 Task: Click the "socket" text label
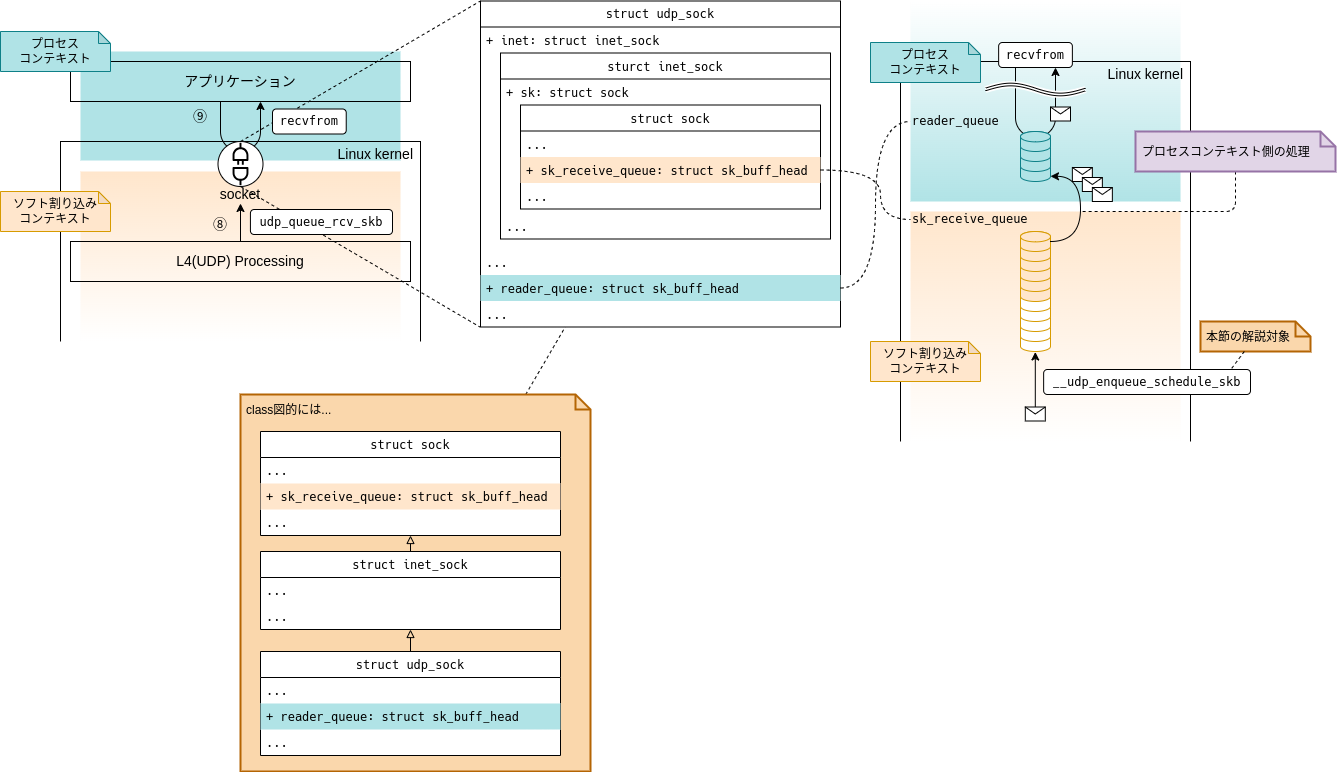tap(240, 194)
